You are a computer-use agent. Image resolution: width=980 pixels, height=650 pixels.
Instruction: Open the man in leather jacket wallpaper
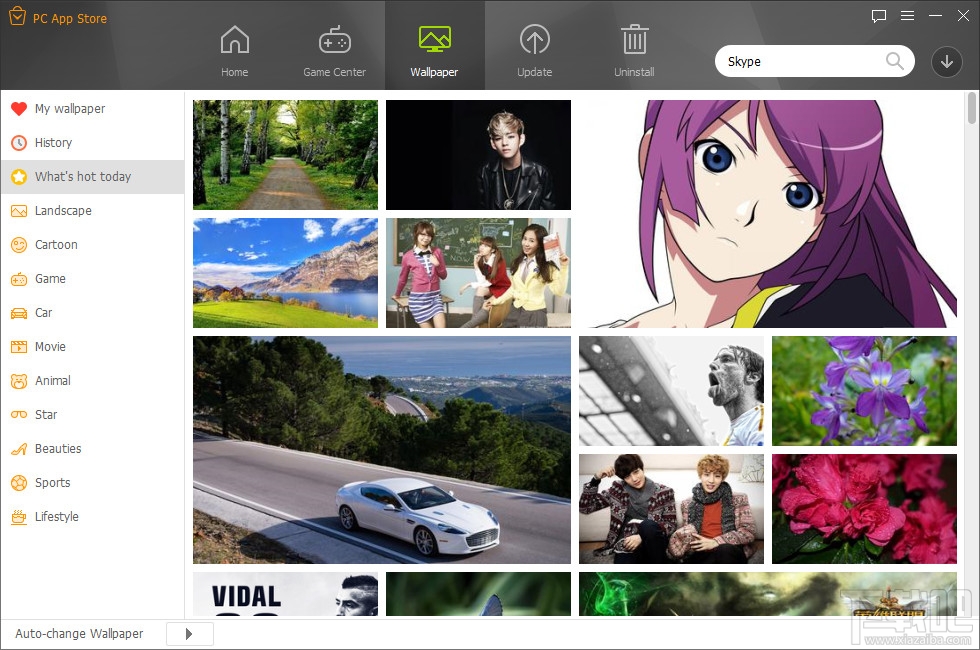tap(478, 154)
